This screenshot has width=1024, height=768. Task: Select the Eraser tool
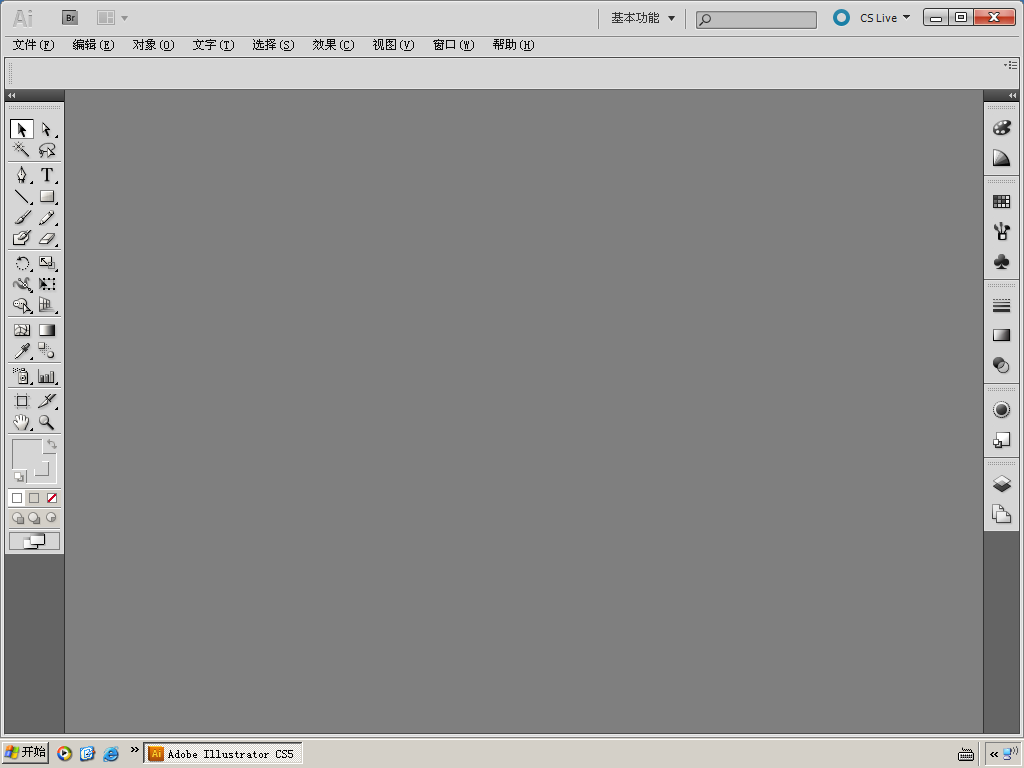46,238
